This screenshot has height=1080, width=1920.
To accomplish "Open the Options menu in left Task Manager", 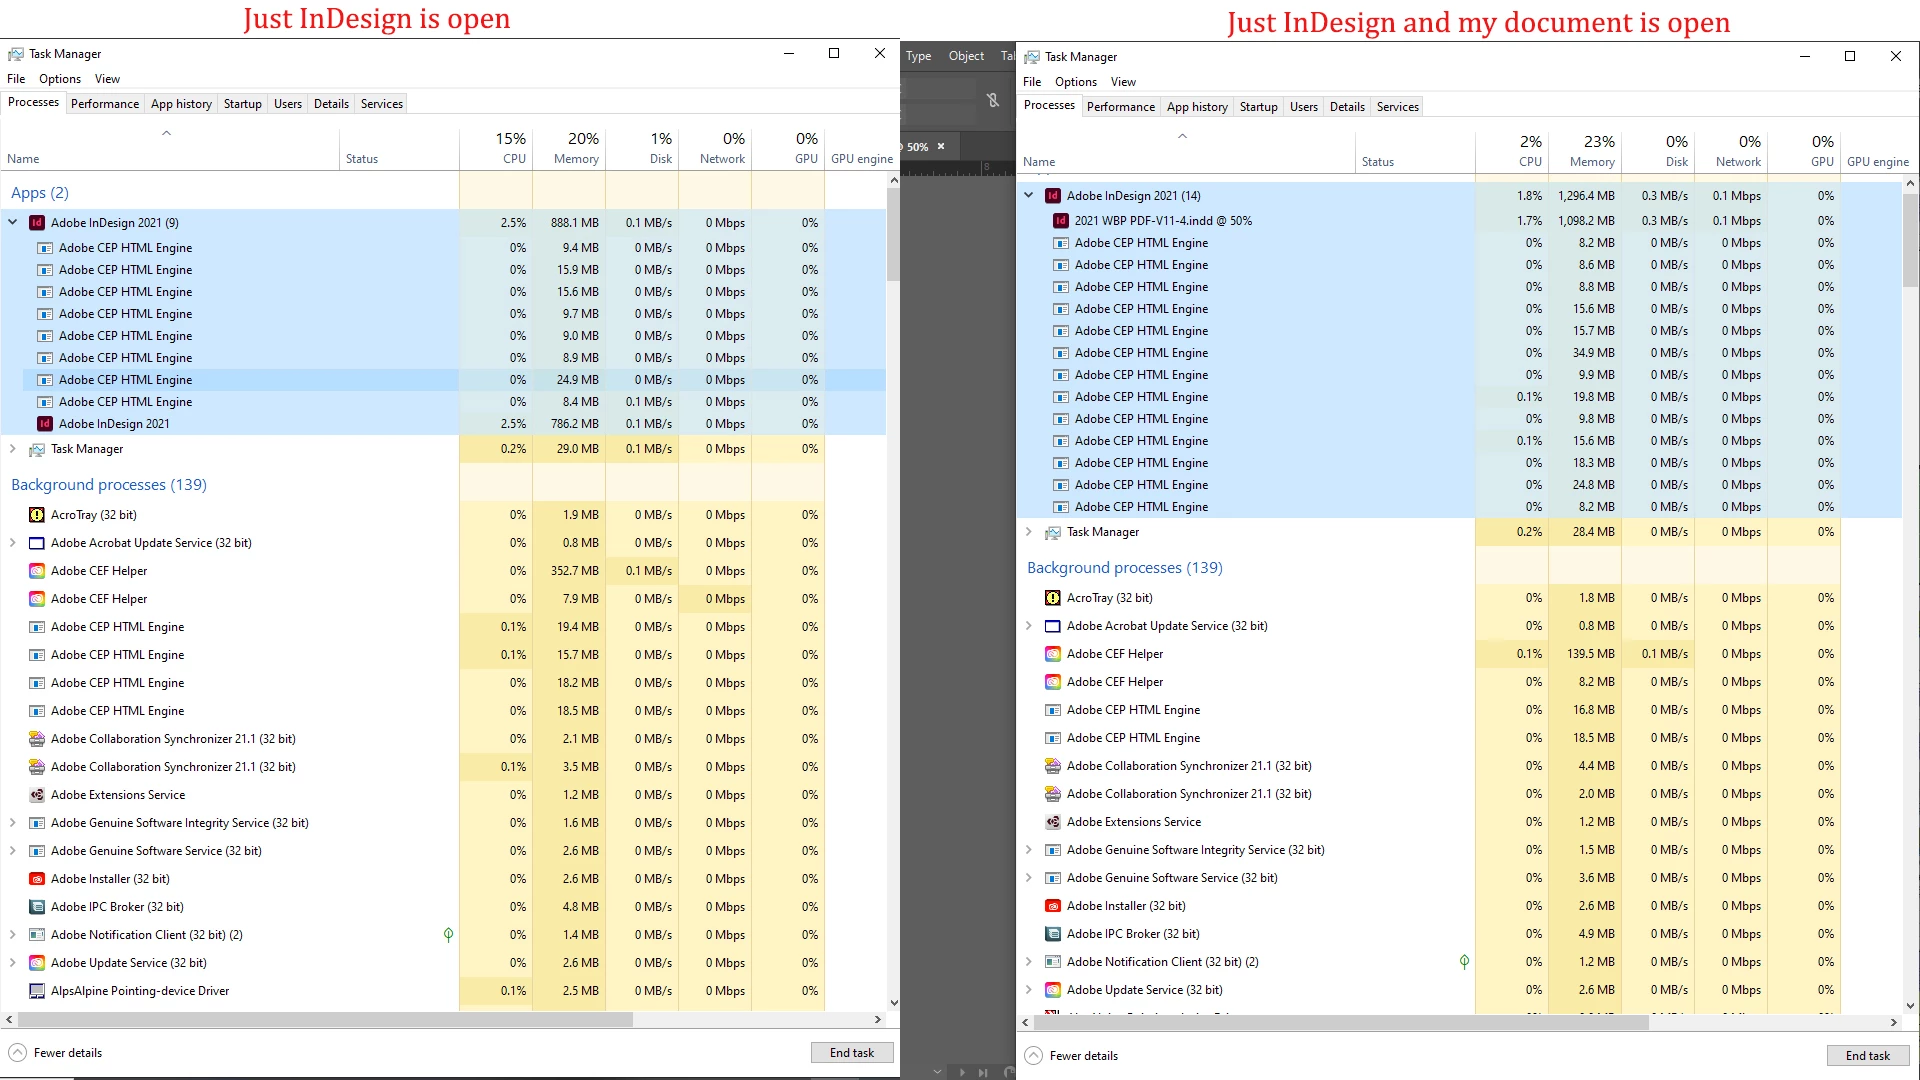I will (60, 79).
